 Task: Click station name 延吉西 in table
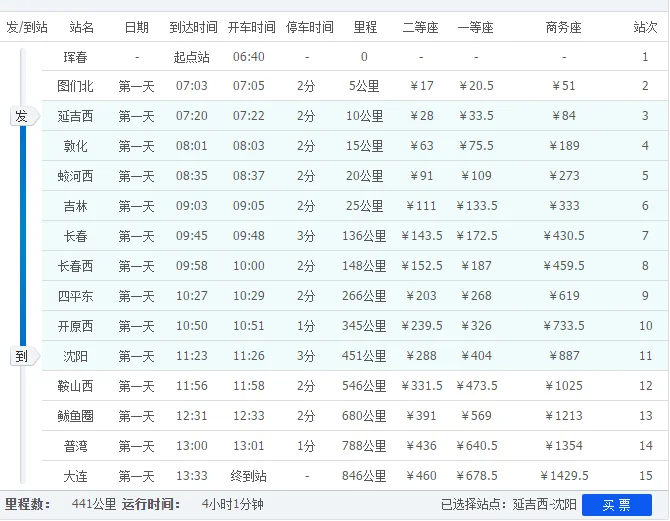[x=75, y=116]
